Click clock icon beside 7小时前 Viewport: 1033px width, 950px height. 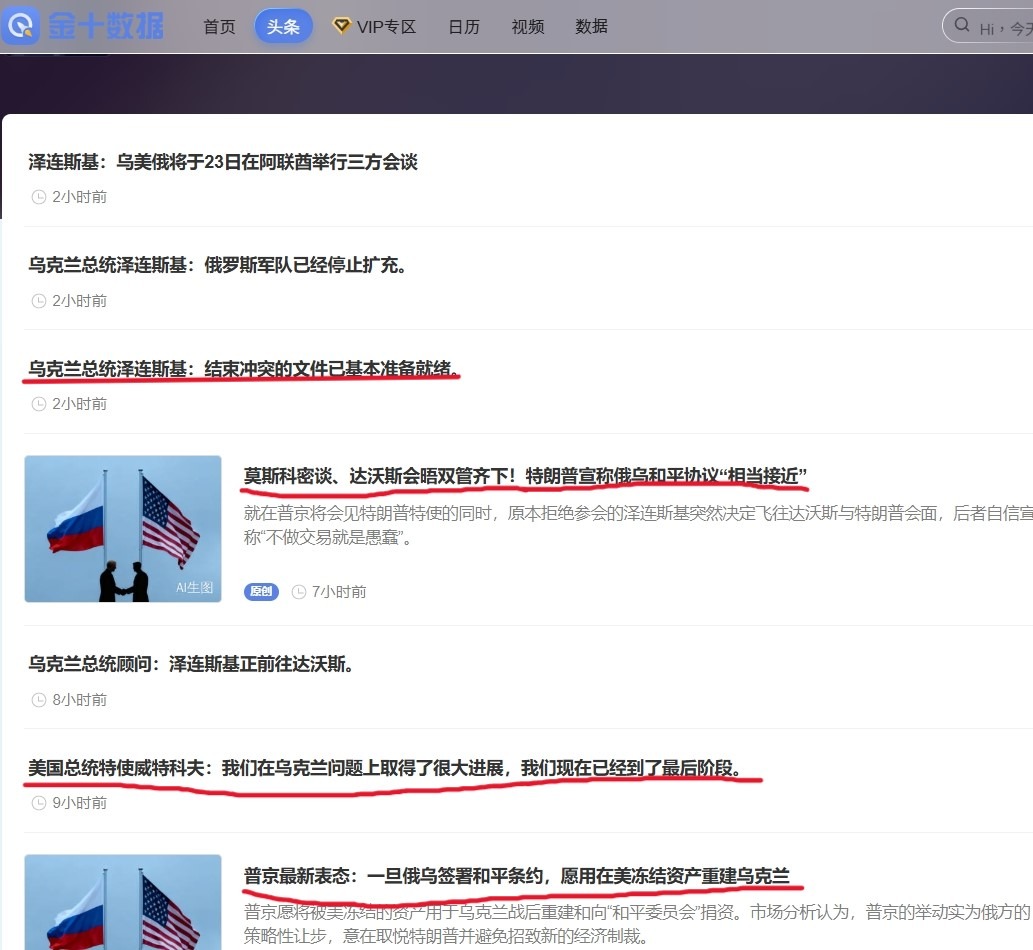299,592
